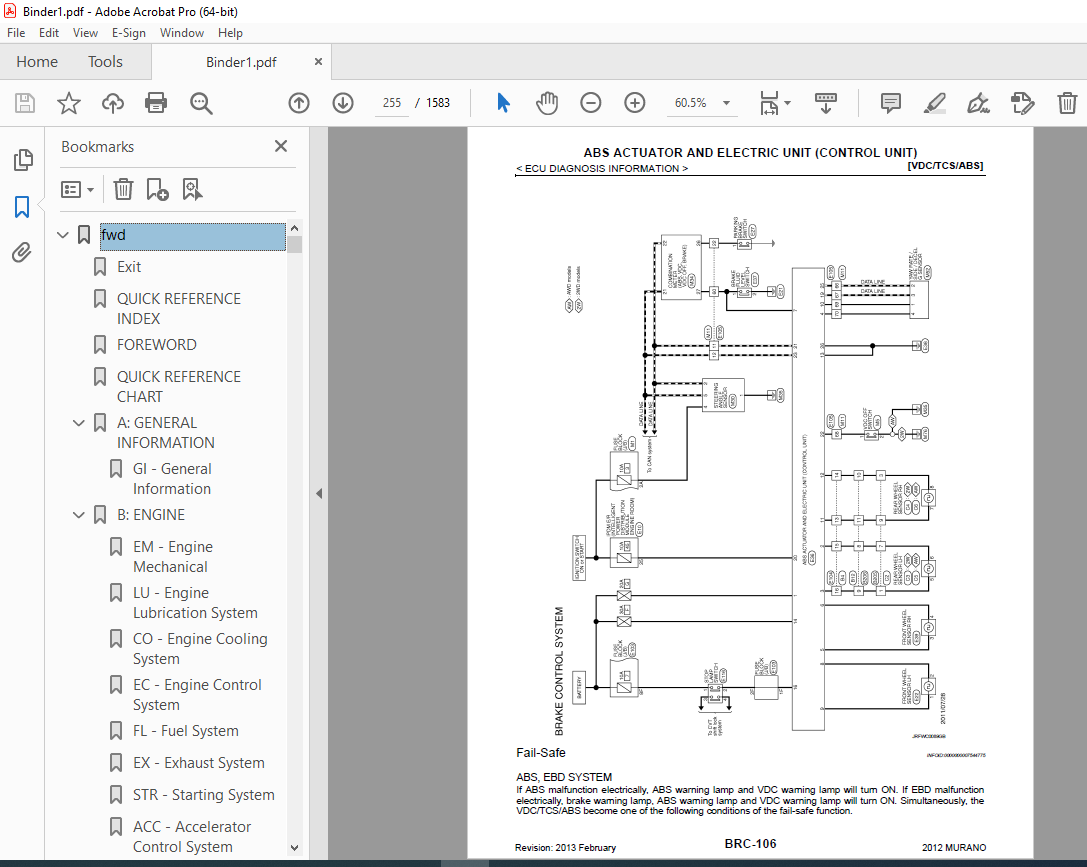Image resolution: width=1087 pixels, height=867 pixels.
Task: Collapse the navigation pane with side arrow
Action: click(319, 493)
